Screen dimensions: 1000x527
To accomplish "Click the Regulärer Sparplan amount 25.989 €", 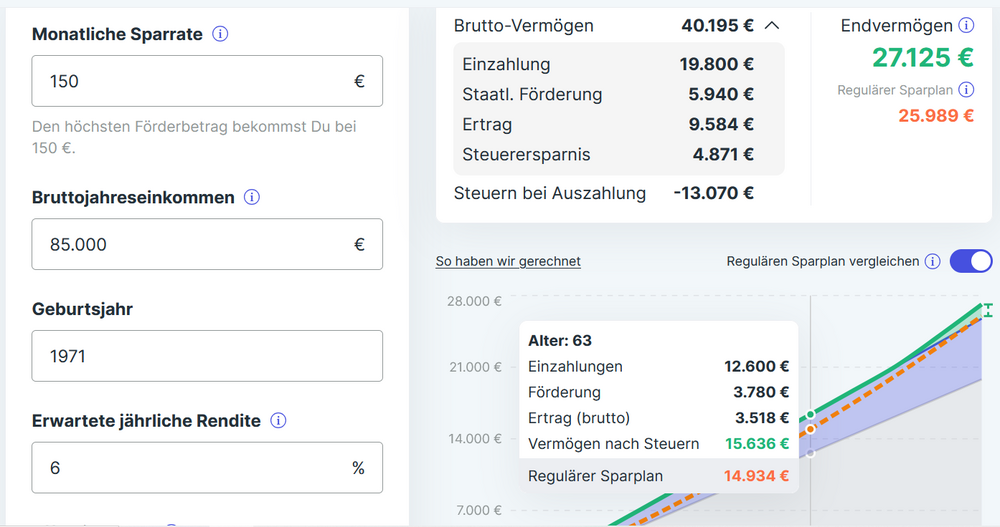I will pos(936,115).
